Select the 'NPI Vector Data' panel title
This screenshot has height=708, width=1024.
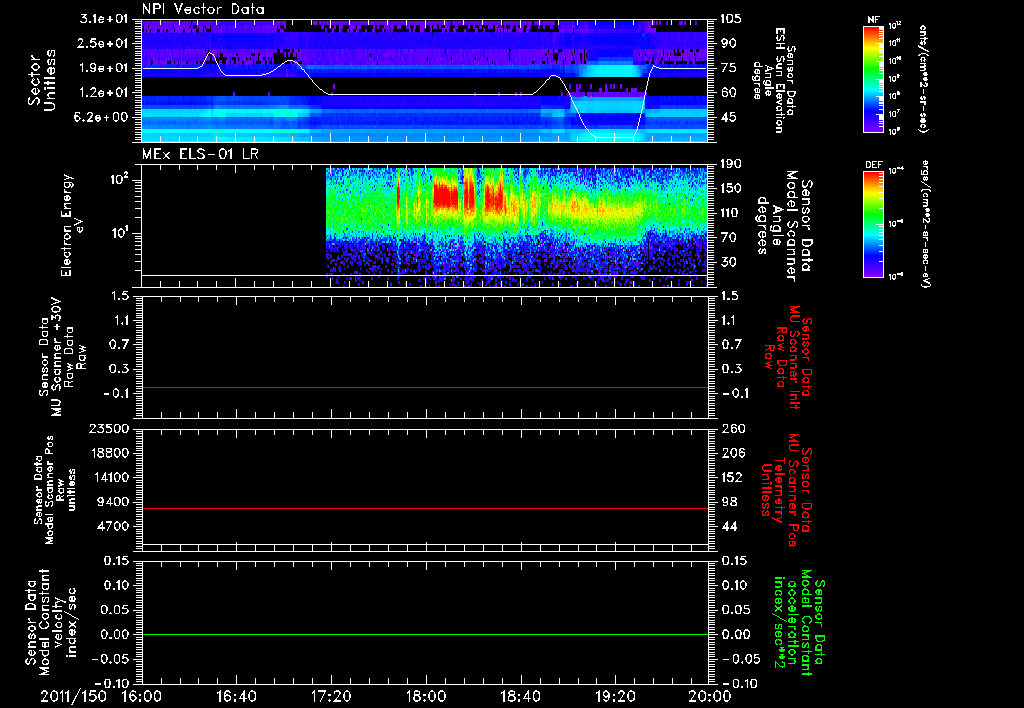pyautogui.click(x=204, y=9)
